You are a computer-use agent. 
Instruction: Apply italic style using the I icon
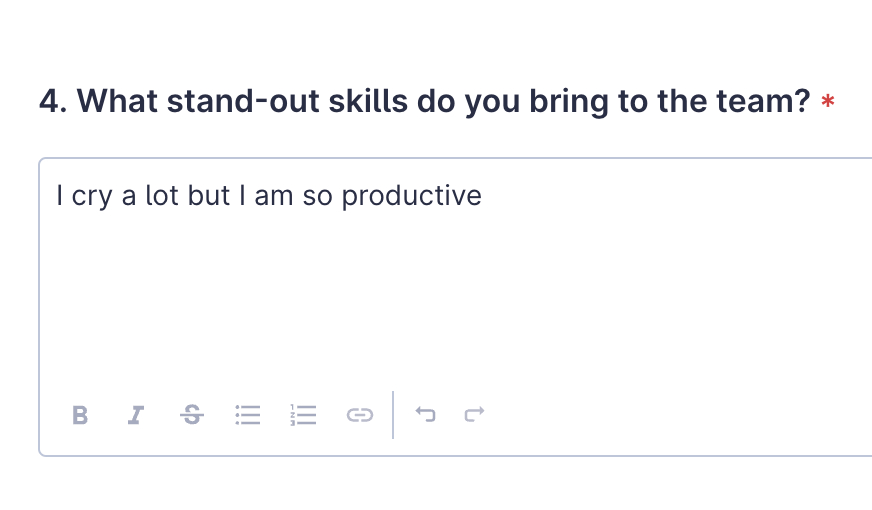[x=135, y=415]
